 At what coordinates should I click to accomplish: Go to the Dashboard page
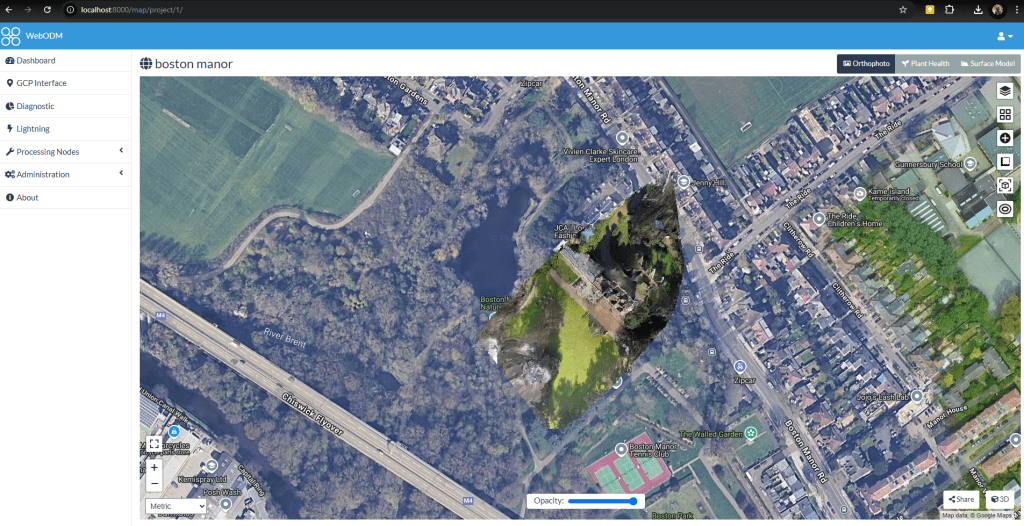coord(35,61)
